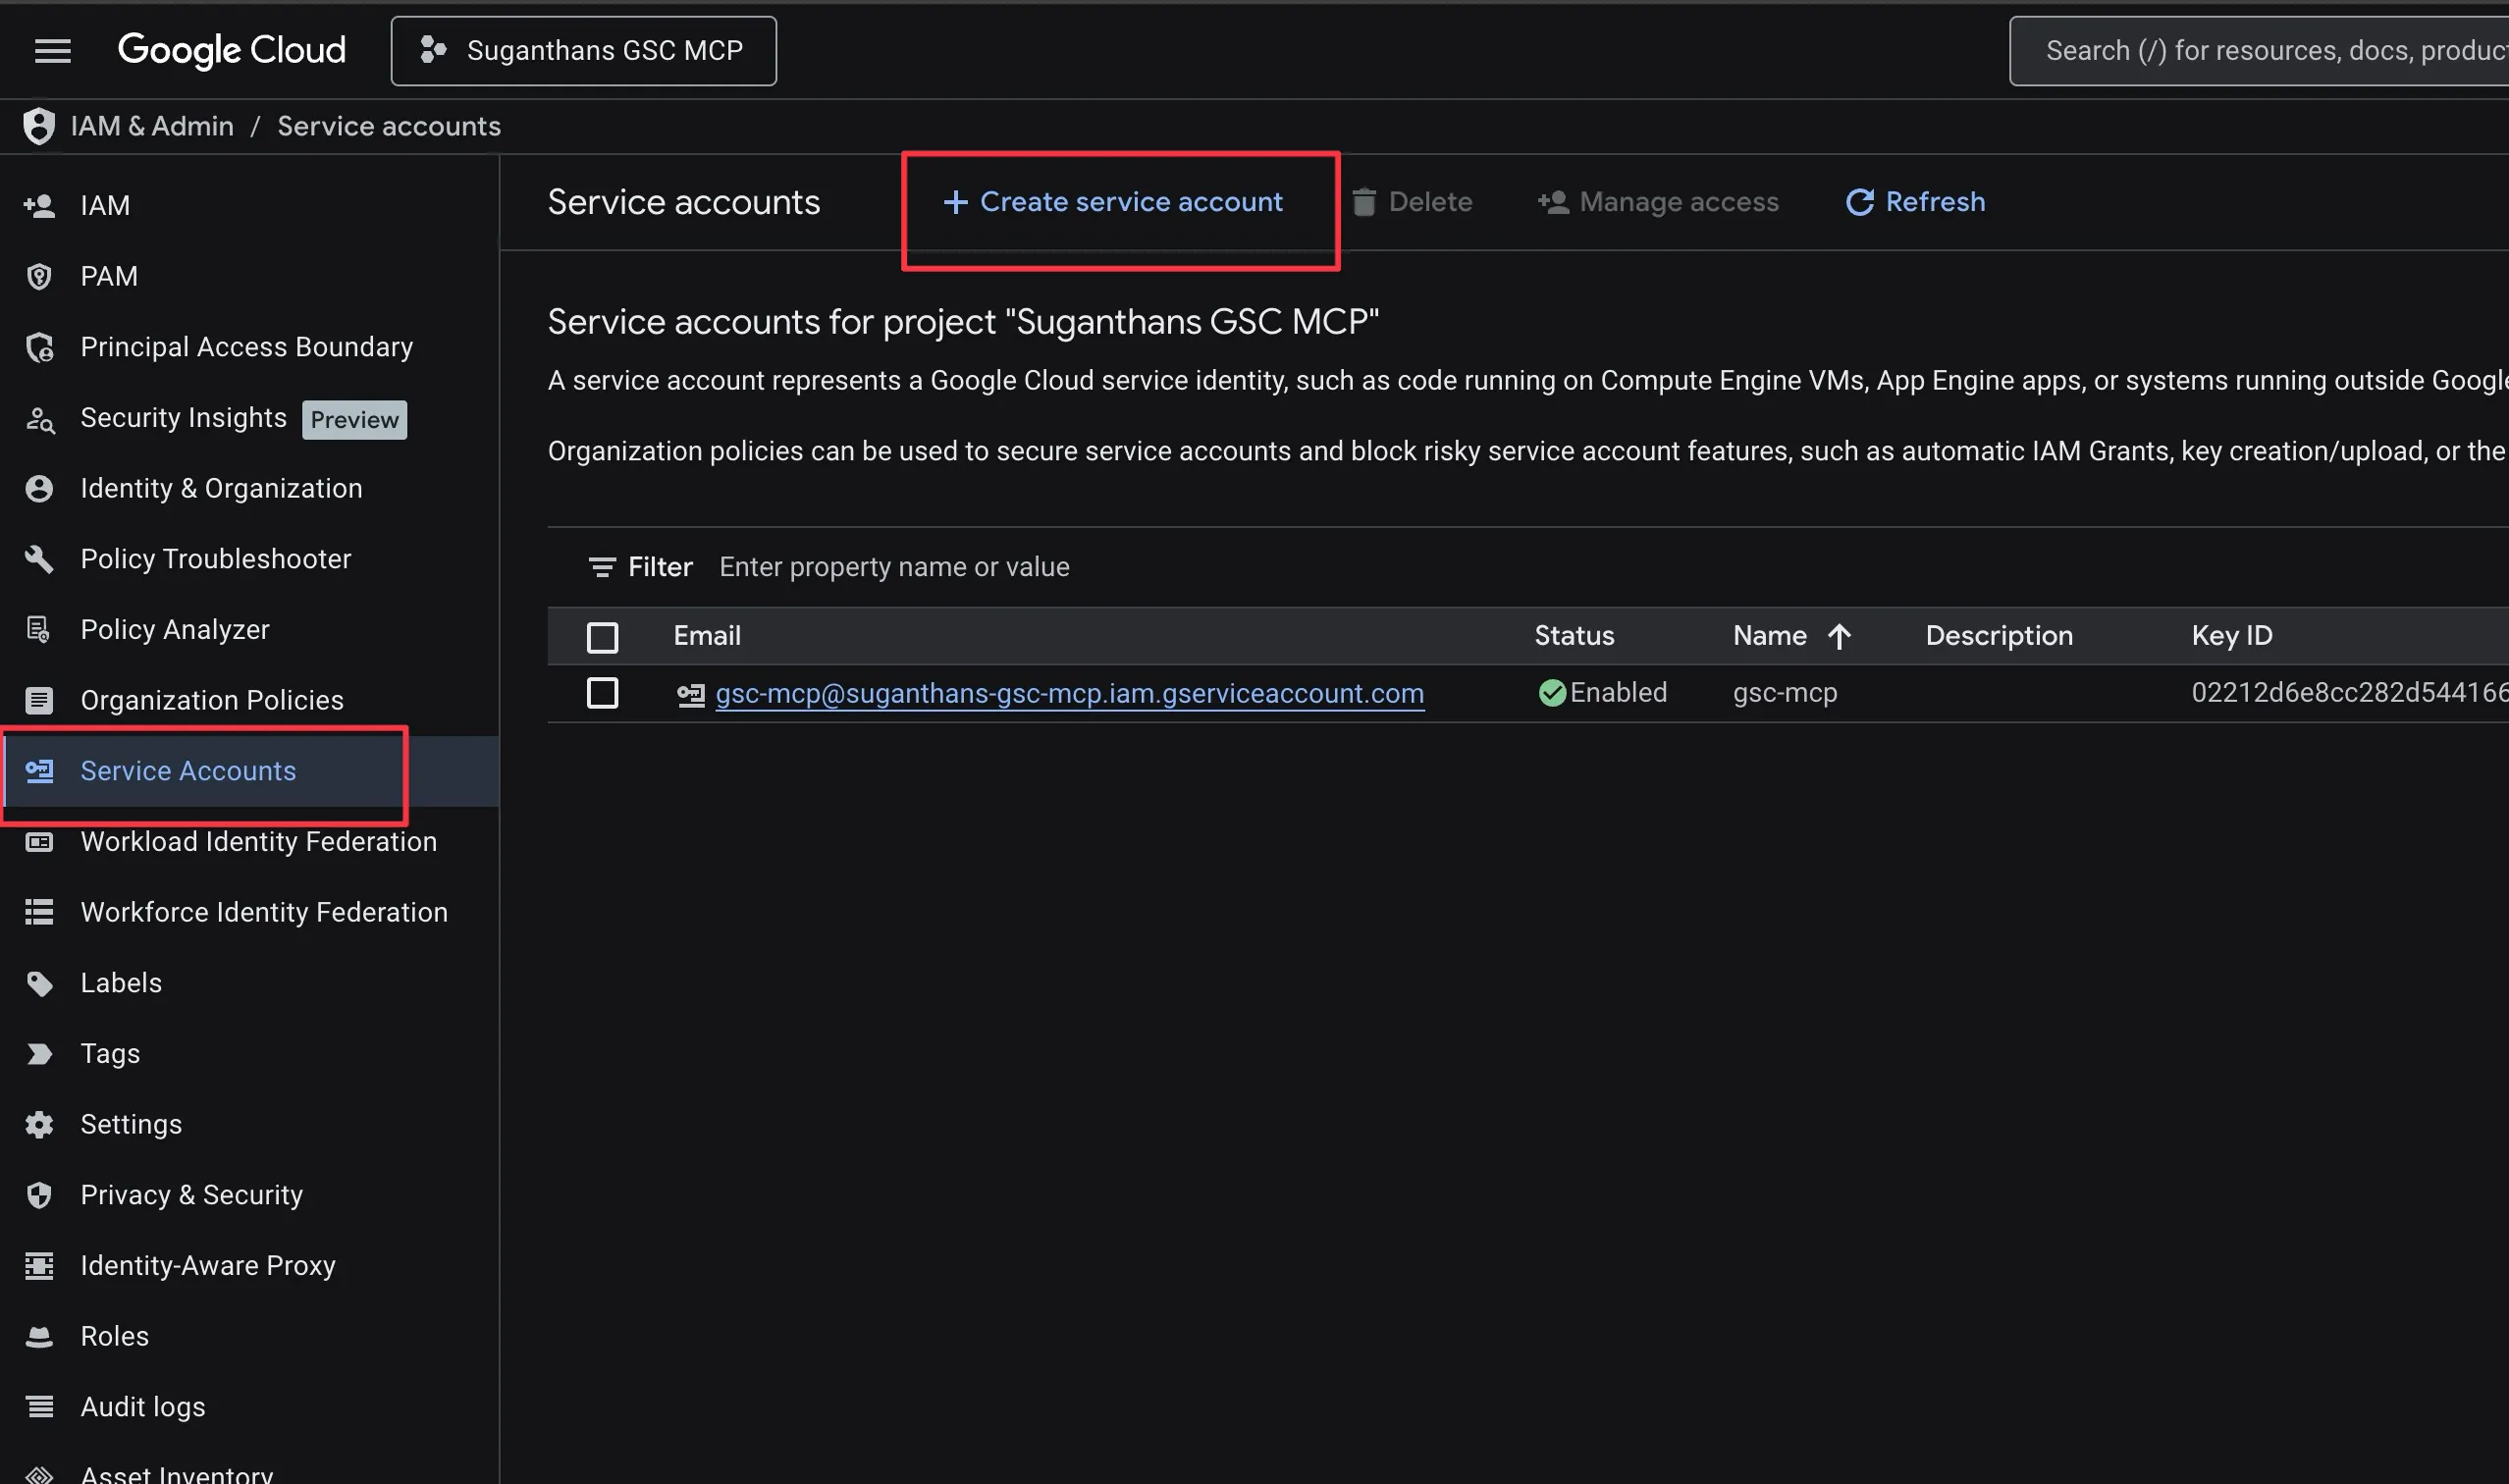The height and width of the screenshot is (1484, 2509).
Task: Click Create service account button
Action: [1112, 202]
